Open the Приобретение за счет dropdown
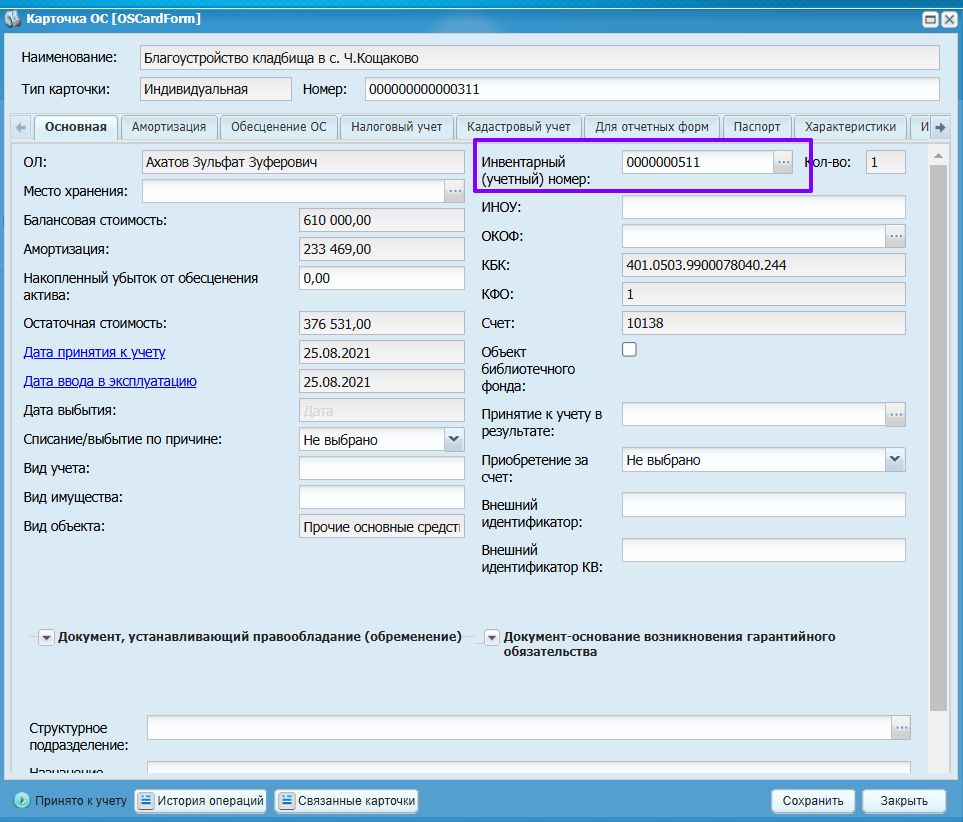Image resolution: width=963 pixels, height=822 pixels. (895, 460)
